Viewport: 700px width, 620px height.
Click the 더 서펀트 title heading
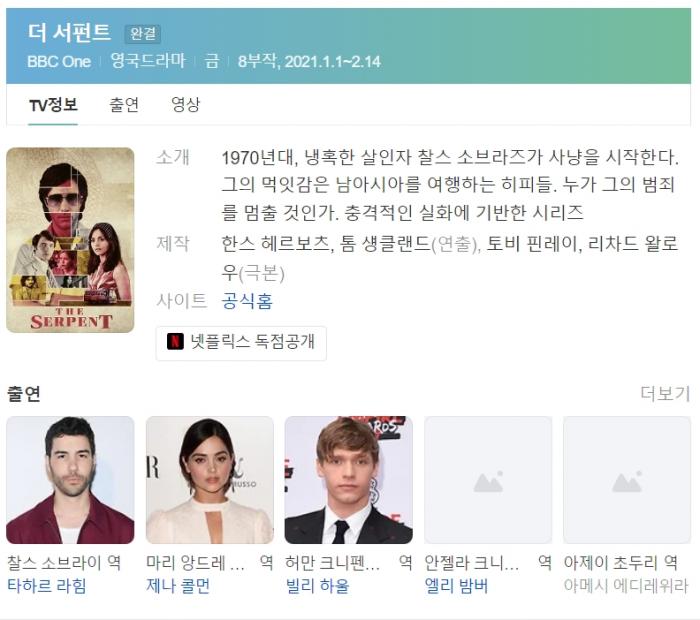tap(69, 33)
